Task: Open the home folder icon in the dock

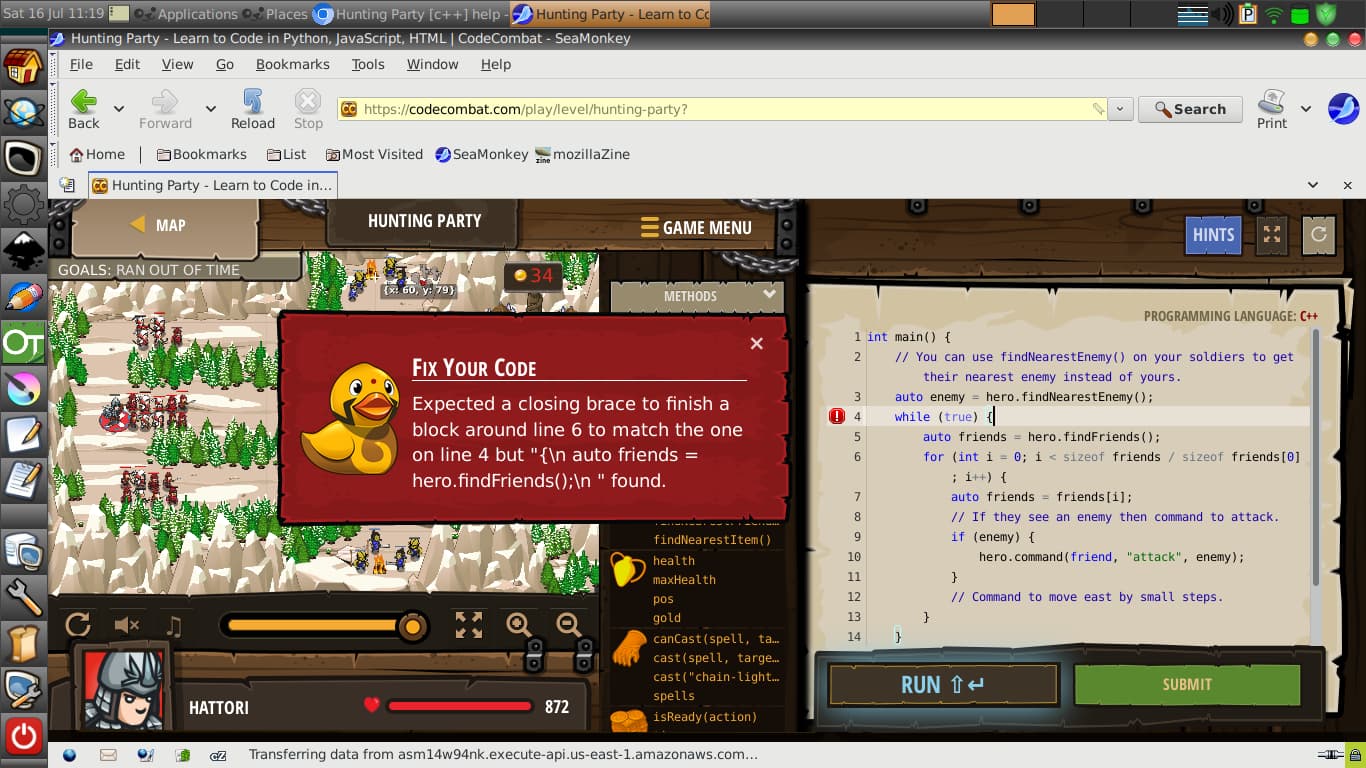Action: click(x=23, y=67)
